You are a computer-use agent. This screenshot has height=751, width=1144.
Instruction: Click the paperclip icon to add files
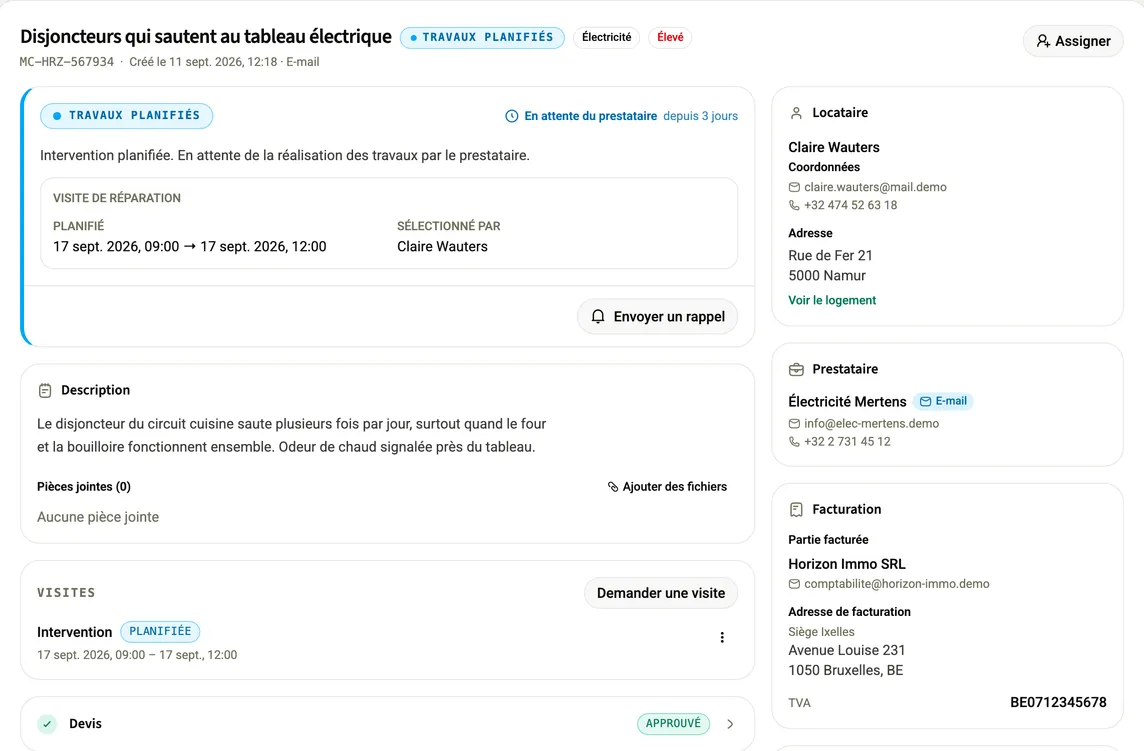click(x=613, y=487)
